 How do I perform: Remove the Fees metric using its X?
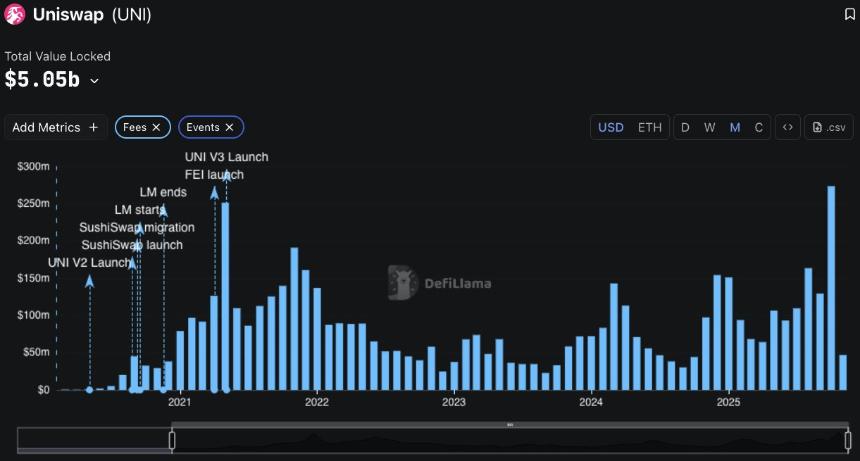click(x=156, y=127)
